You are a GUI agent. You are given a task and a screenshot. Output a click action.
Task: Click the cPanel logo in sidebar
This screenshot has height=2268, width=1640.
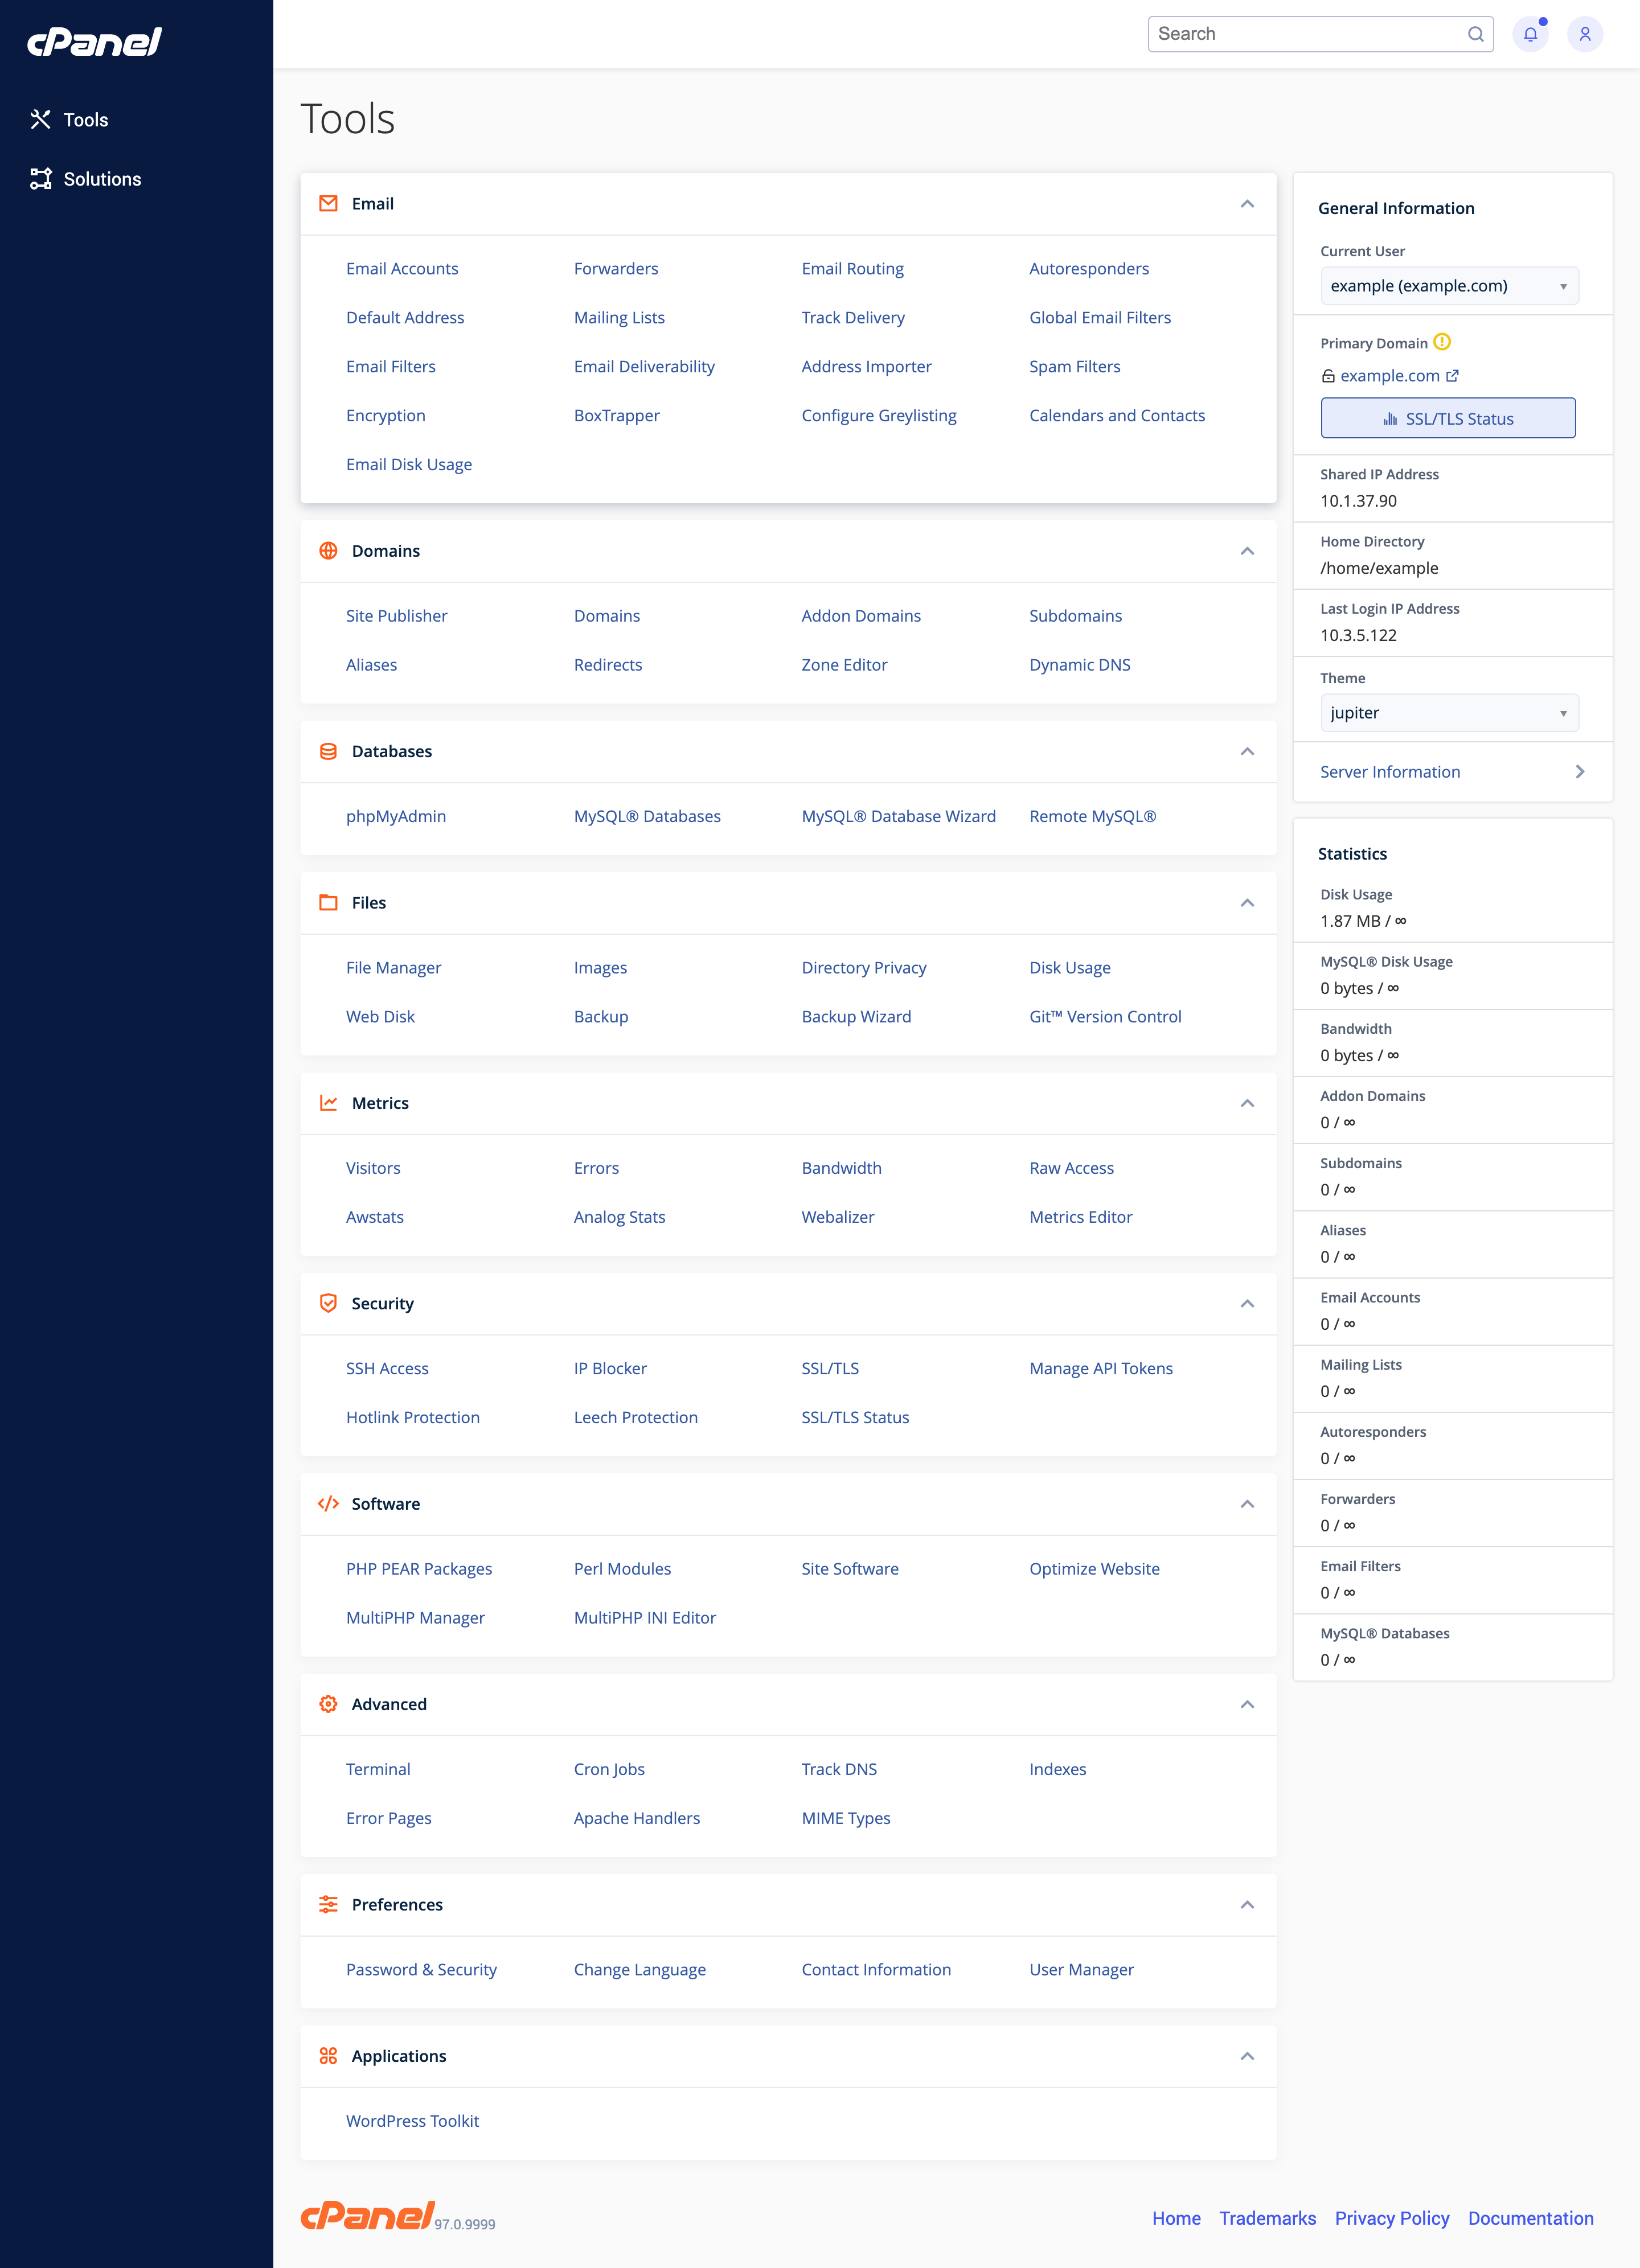[x=94, y=42]
